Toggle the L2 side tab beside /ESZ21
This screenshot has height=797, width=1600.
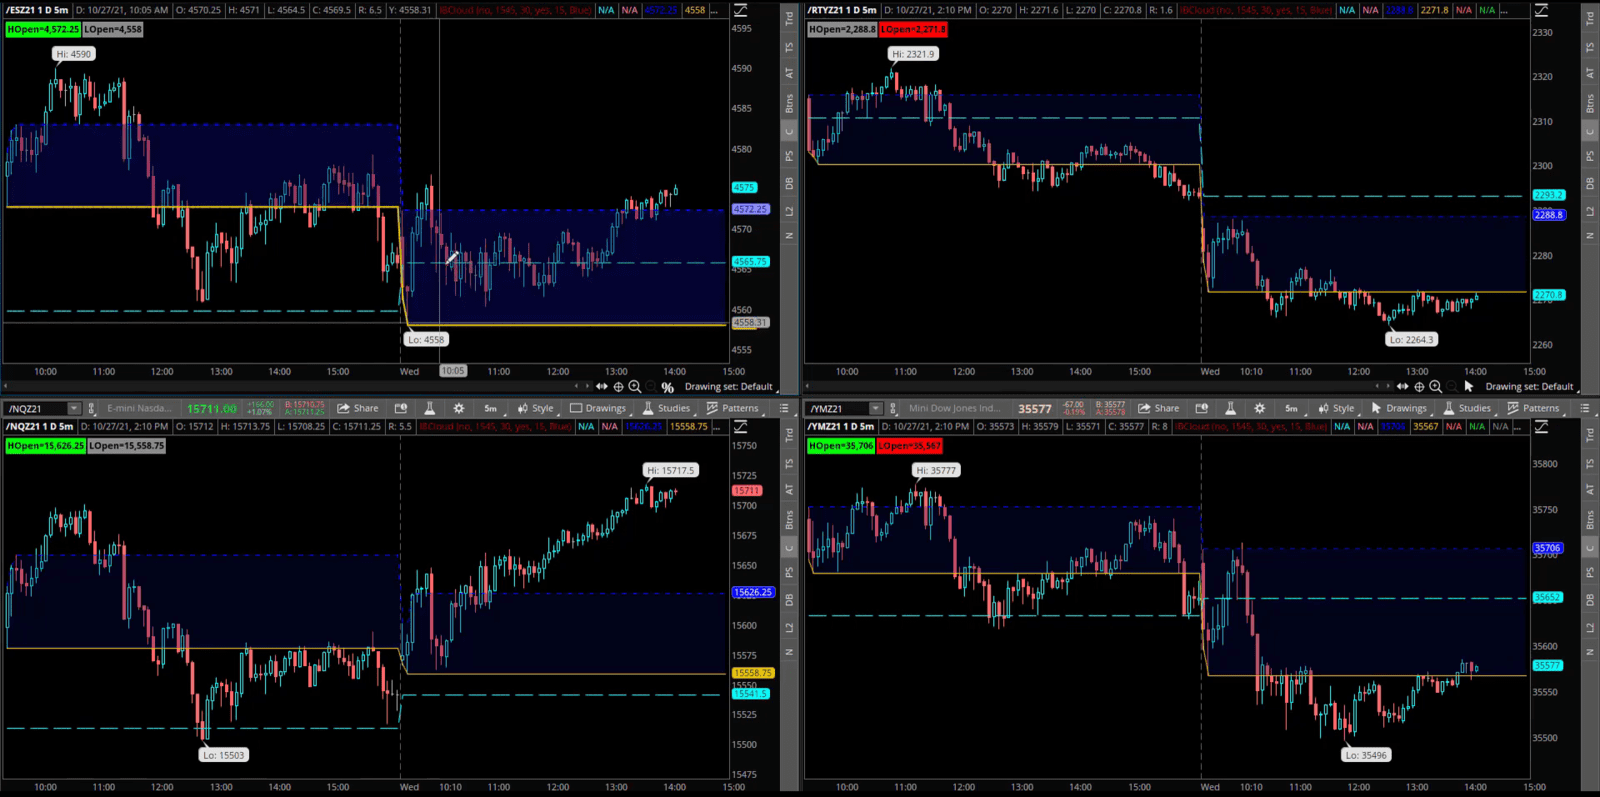click(789, 211)
